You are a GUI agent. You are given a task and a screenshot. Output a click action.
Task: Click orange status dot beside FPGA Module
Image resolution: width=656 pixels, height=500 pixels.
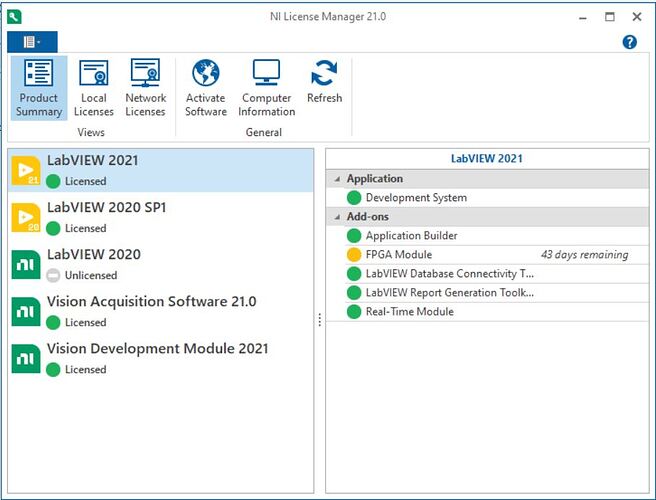click(x=354, y=254)
